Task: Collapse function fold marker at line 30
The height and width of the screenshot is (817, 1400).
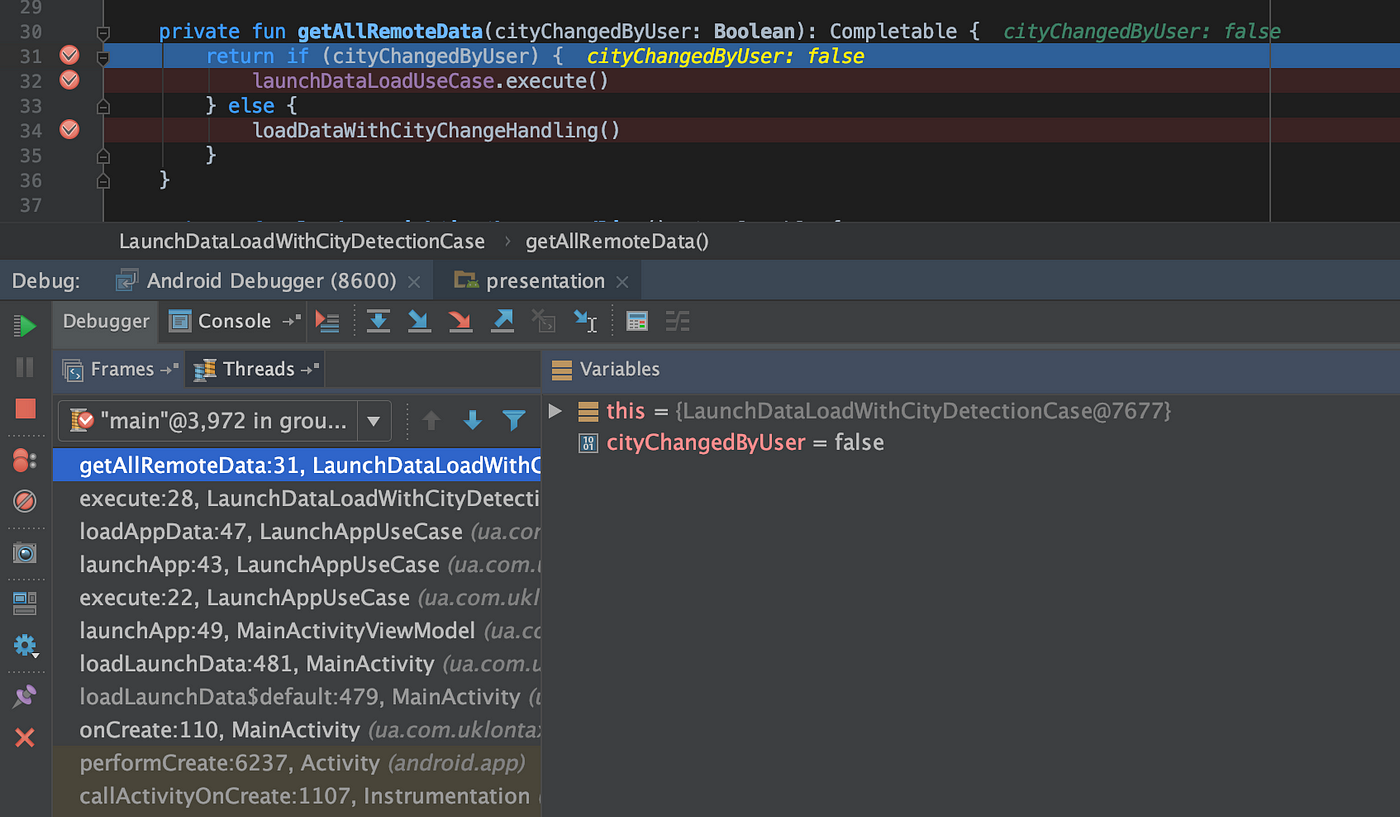Action: [103, 32]
